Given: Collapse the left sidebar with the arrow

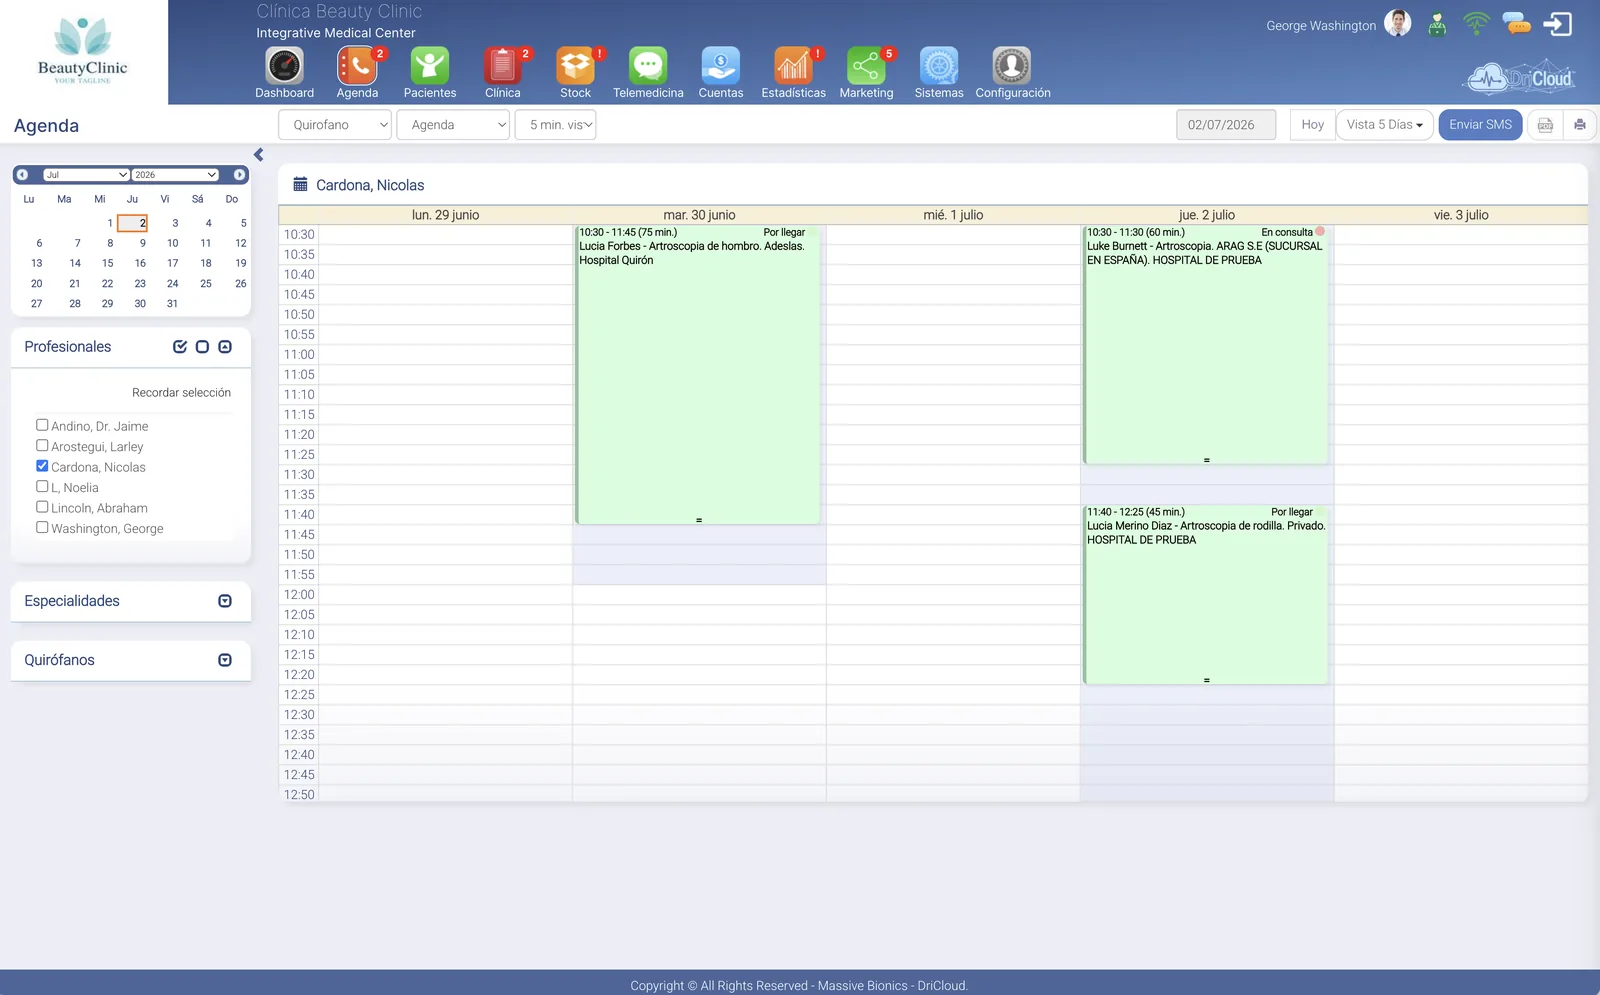Looking at the screenshot, I should [258, 155].
